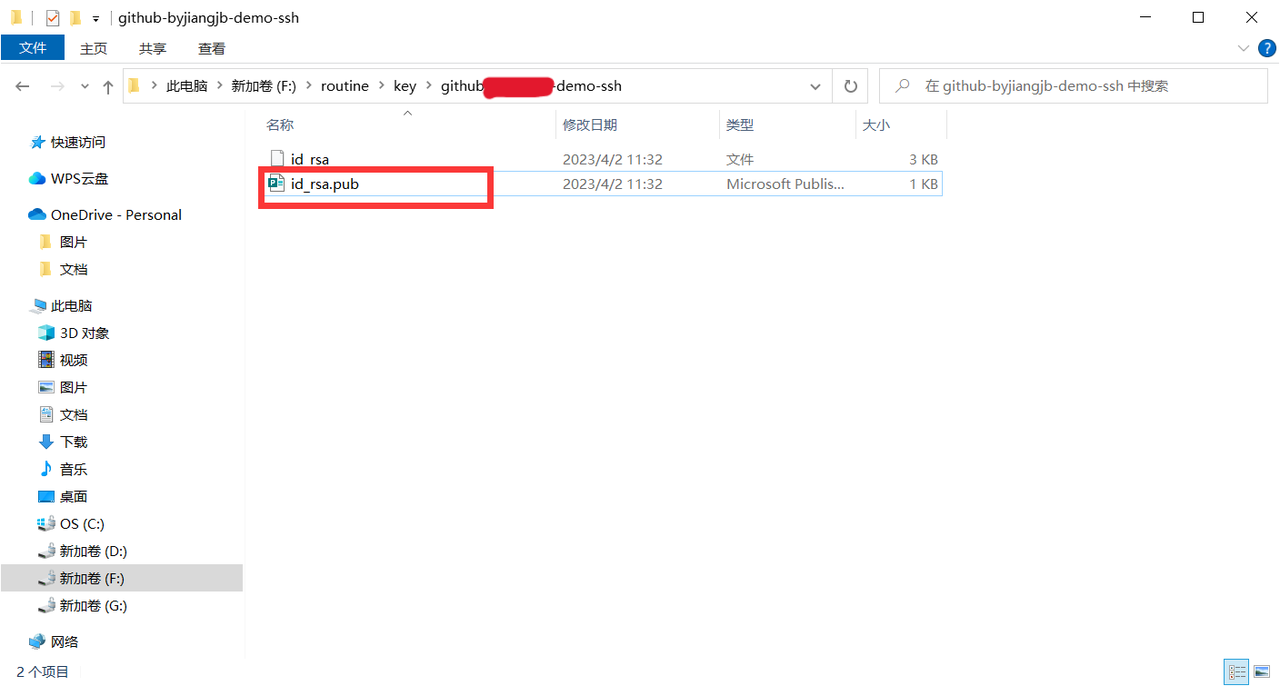Screen dimensions: 1280x686
Task: Open the Help question mark icon
Action: point(1266,47)
